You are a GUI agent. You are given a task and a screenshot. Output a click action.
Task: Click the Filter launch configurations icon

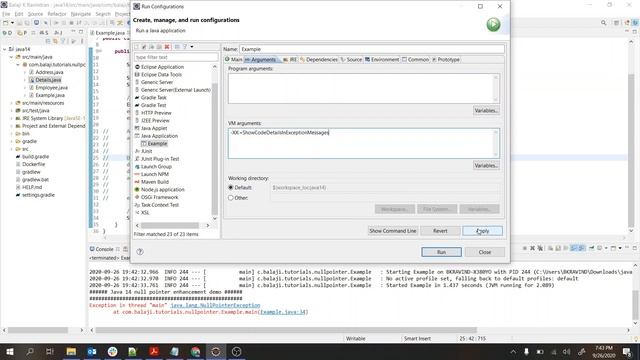click(184, 47)
